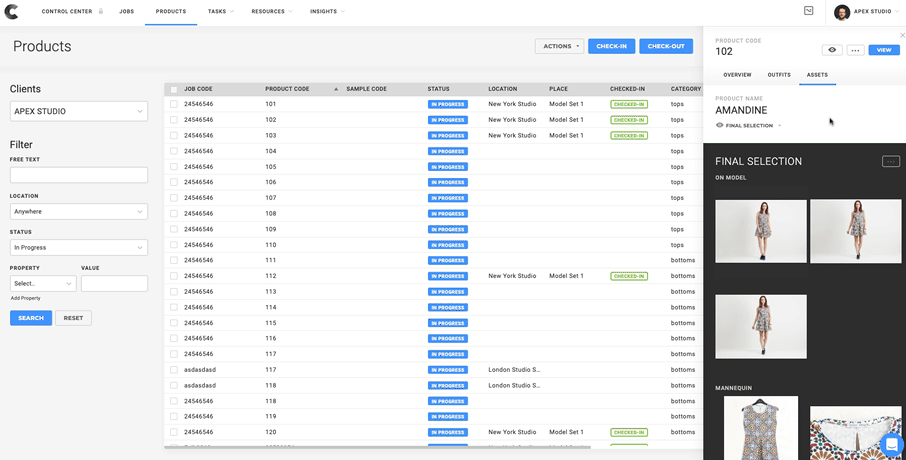Close the product detail side panel

pos(902,35)
